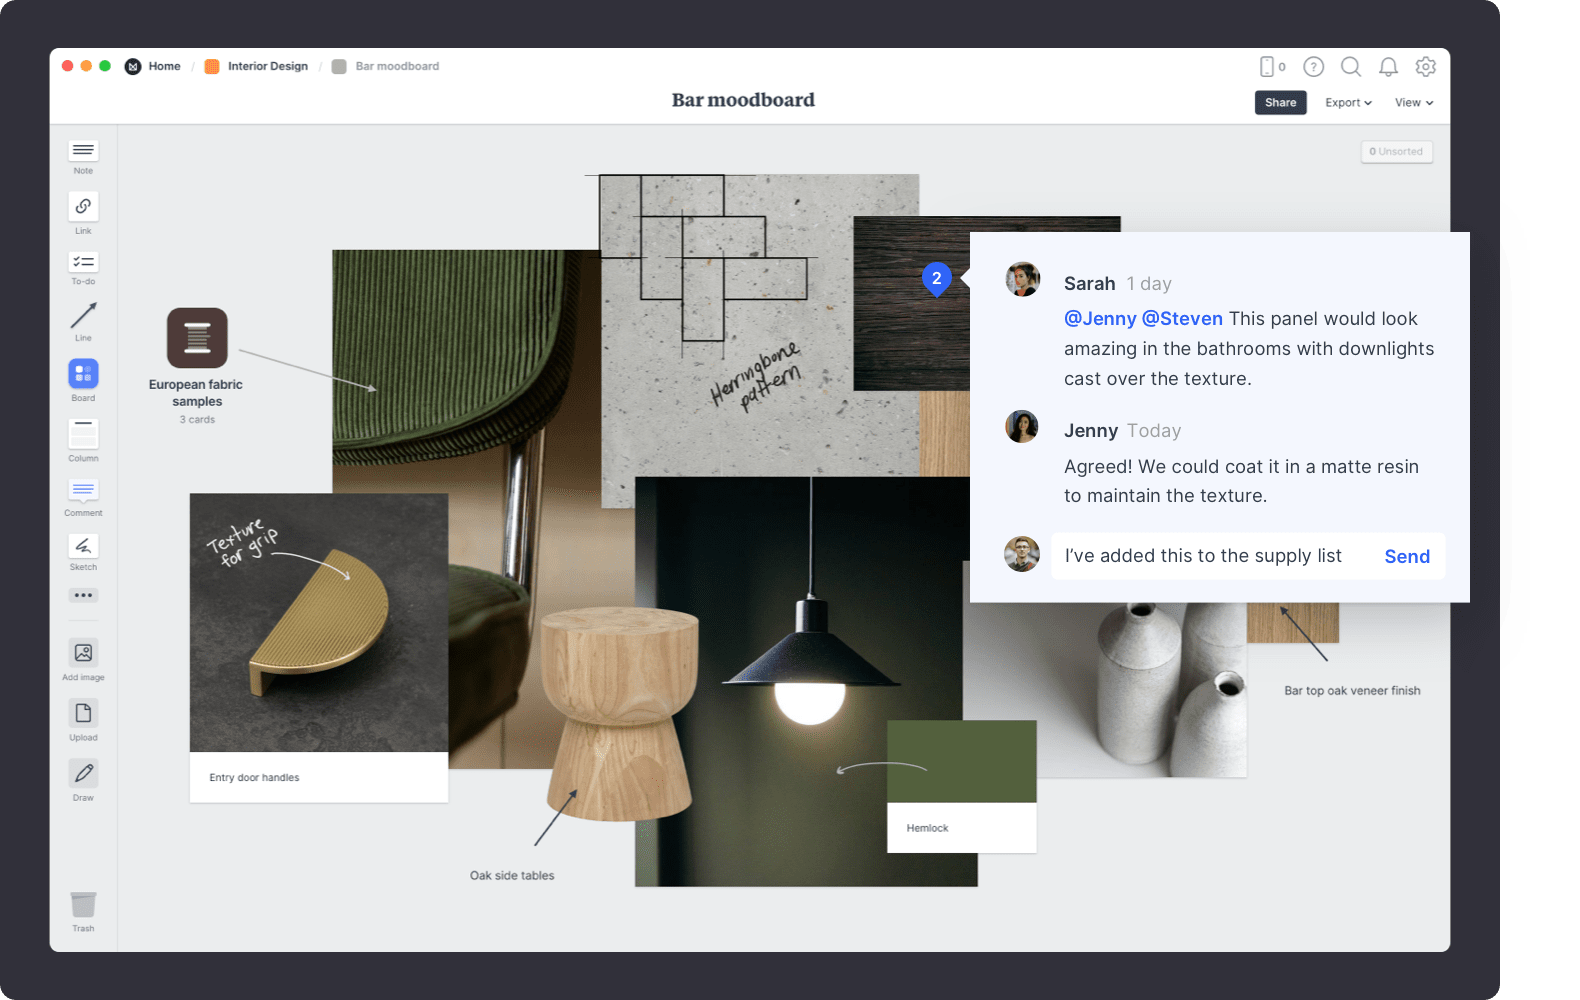Open mobile device icon in header

pyautogui.click(x=1267, y=67)
